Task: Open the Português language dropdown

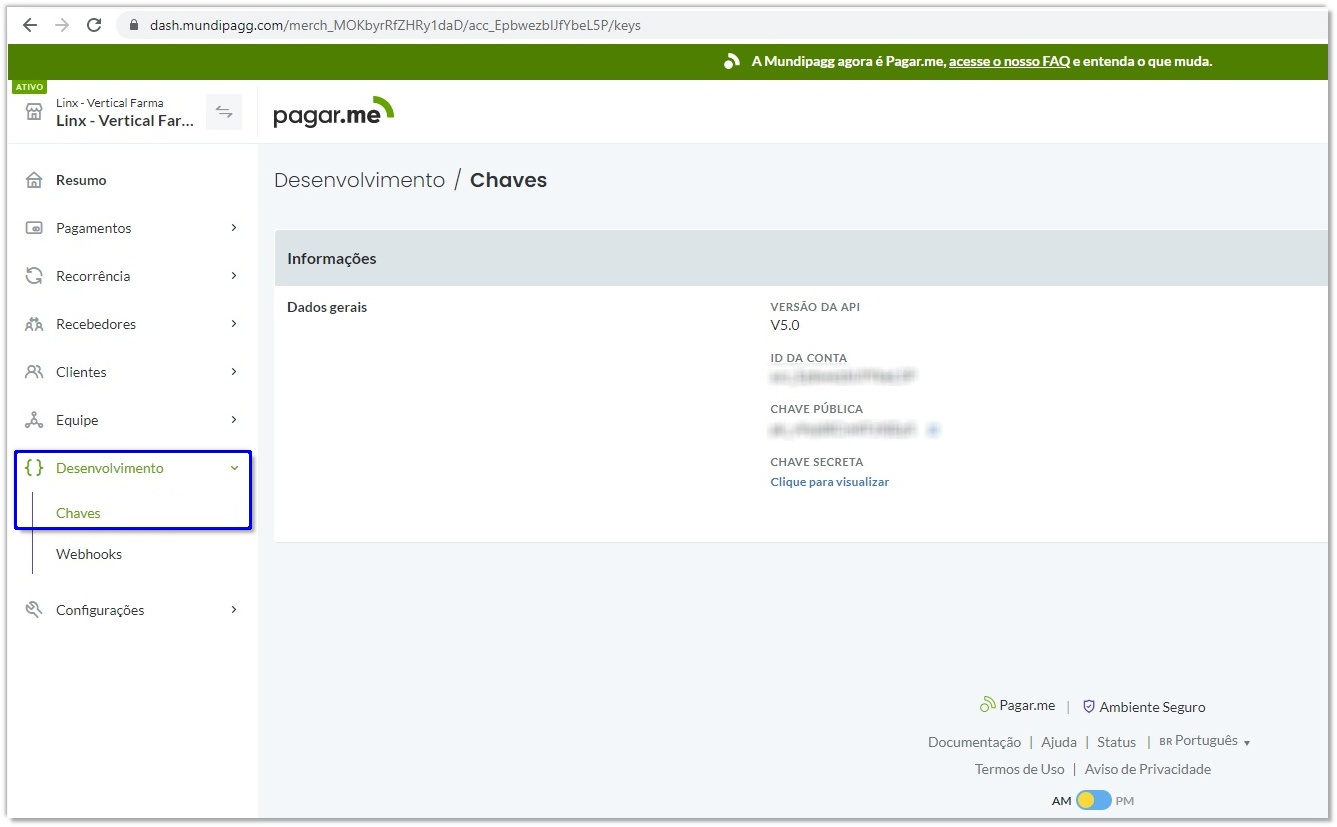Action: [x=1205, y=741]
